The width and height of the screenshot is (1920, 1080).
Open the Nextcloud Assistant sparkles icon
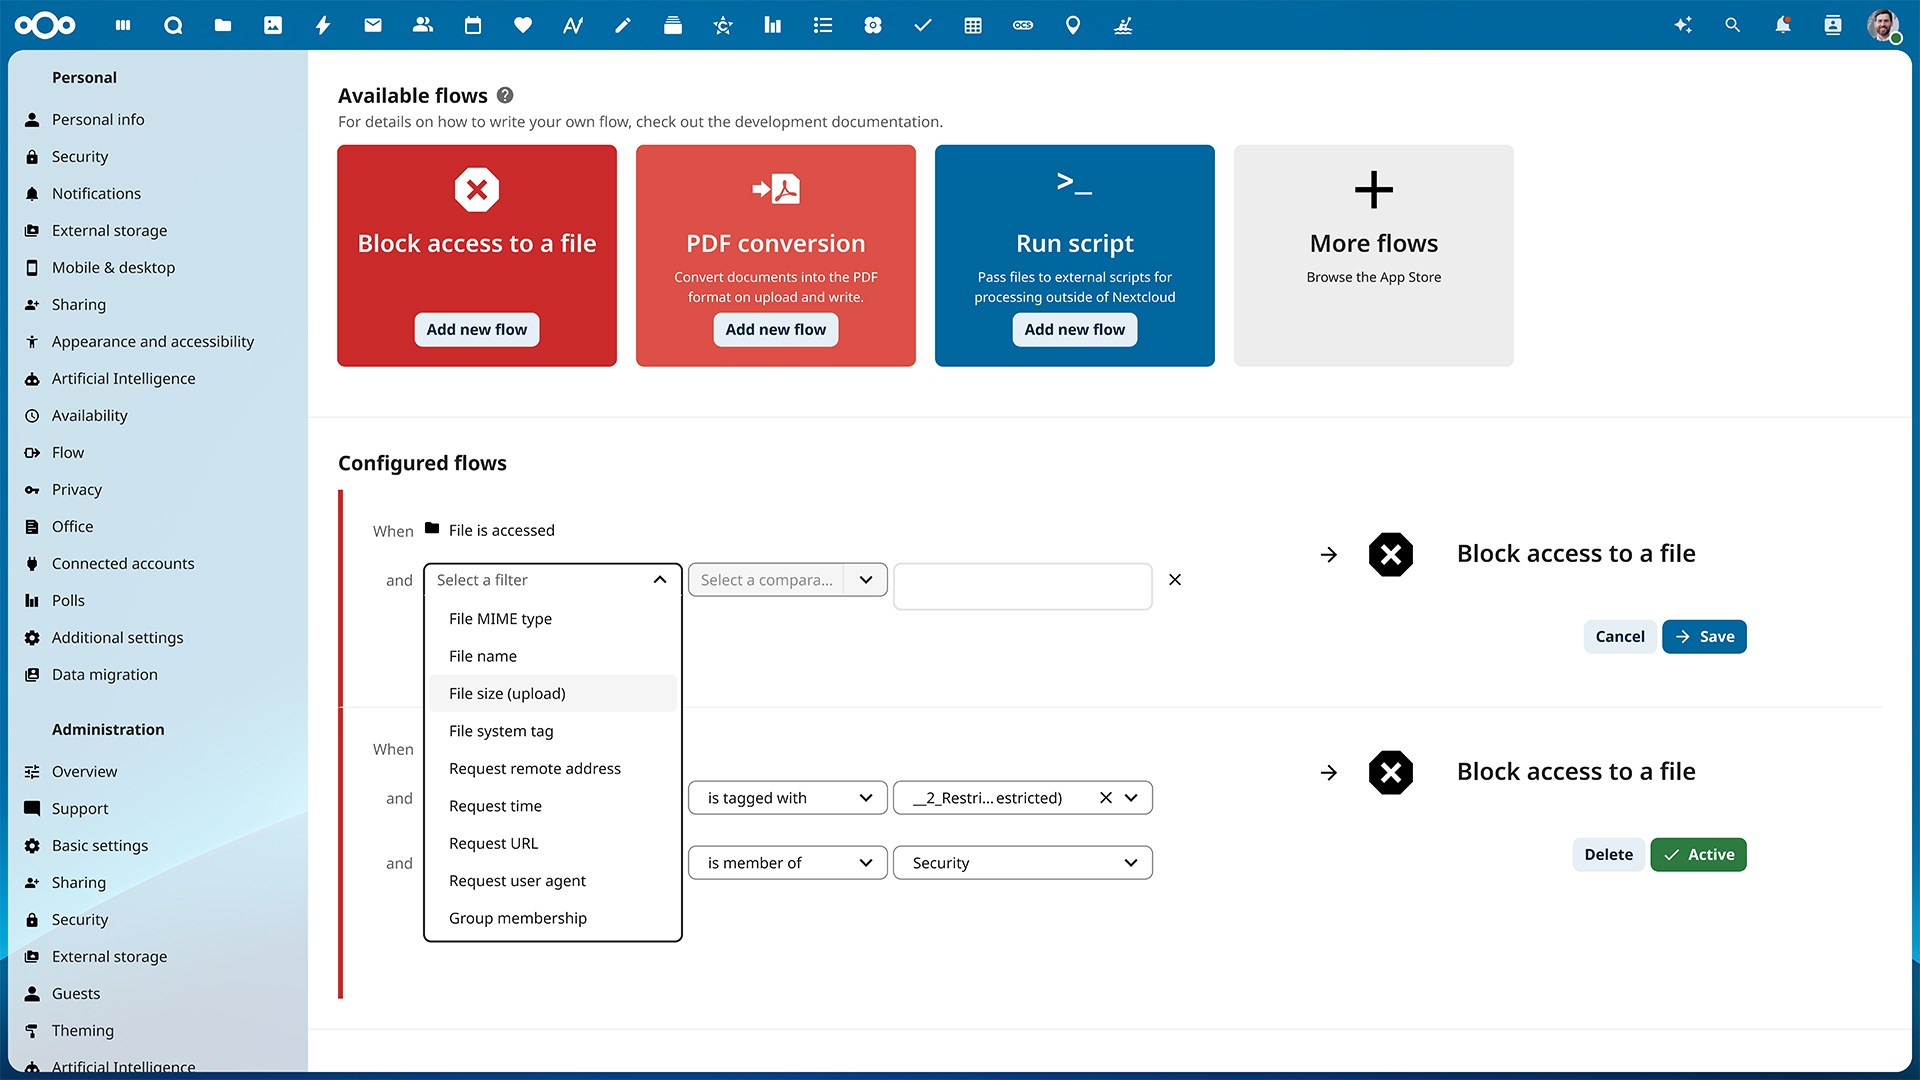pos(1683,25)
